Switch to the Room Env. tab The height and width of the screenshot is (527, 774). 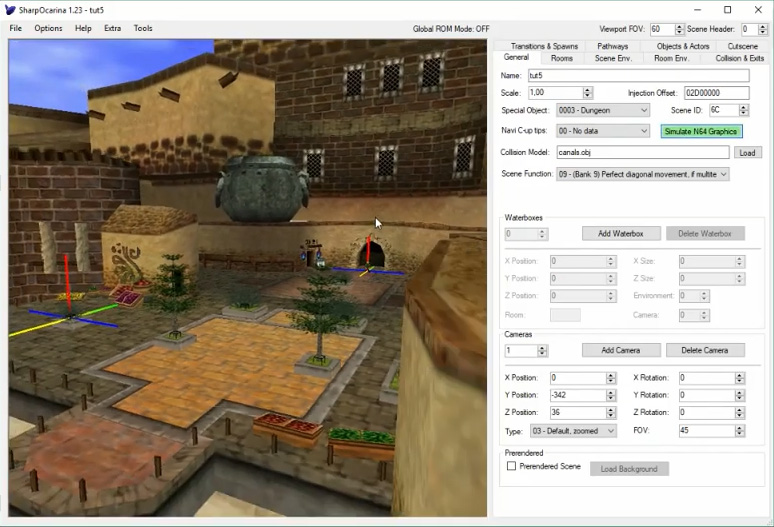tap(671, 58)
